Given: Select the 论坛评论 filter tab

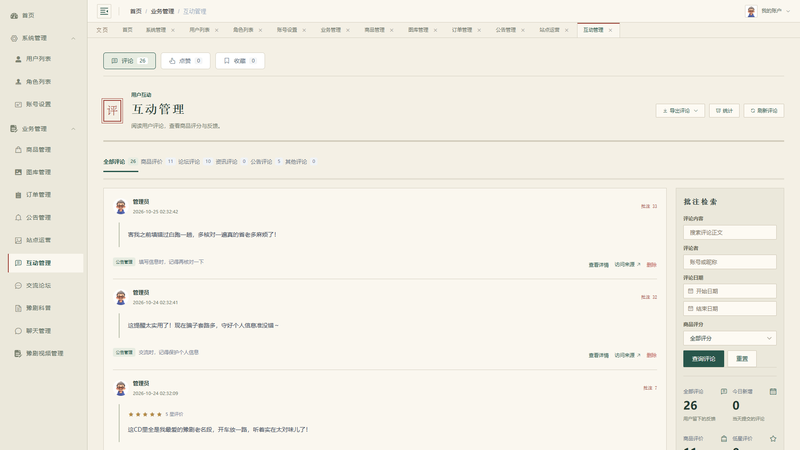Looking at the screenshot, I should pyautogui.click(x=194, y=162).
